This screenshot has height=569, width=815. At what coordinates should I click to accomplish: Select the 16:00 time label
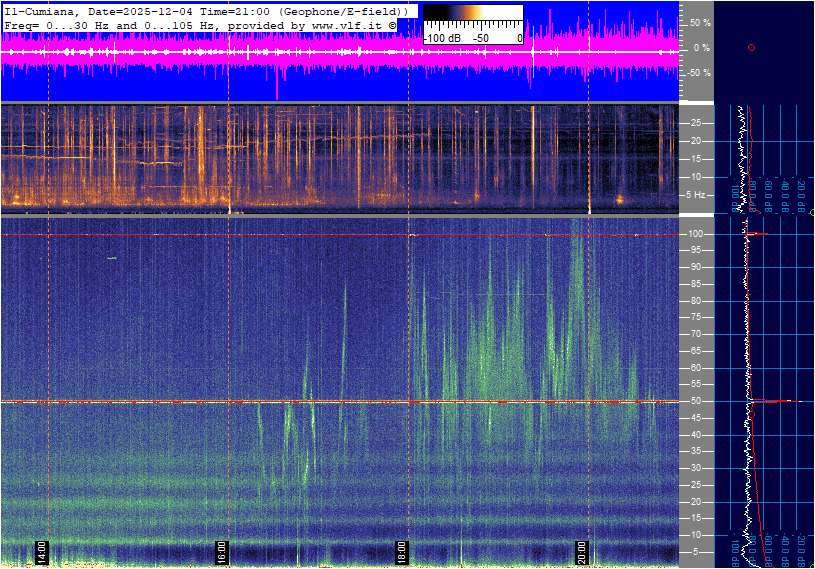222,552
